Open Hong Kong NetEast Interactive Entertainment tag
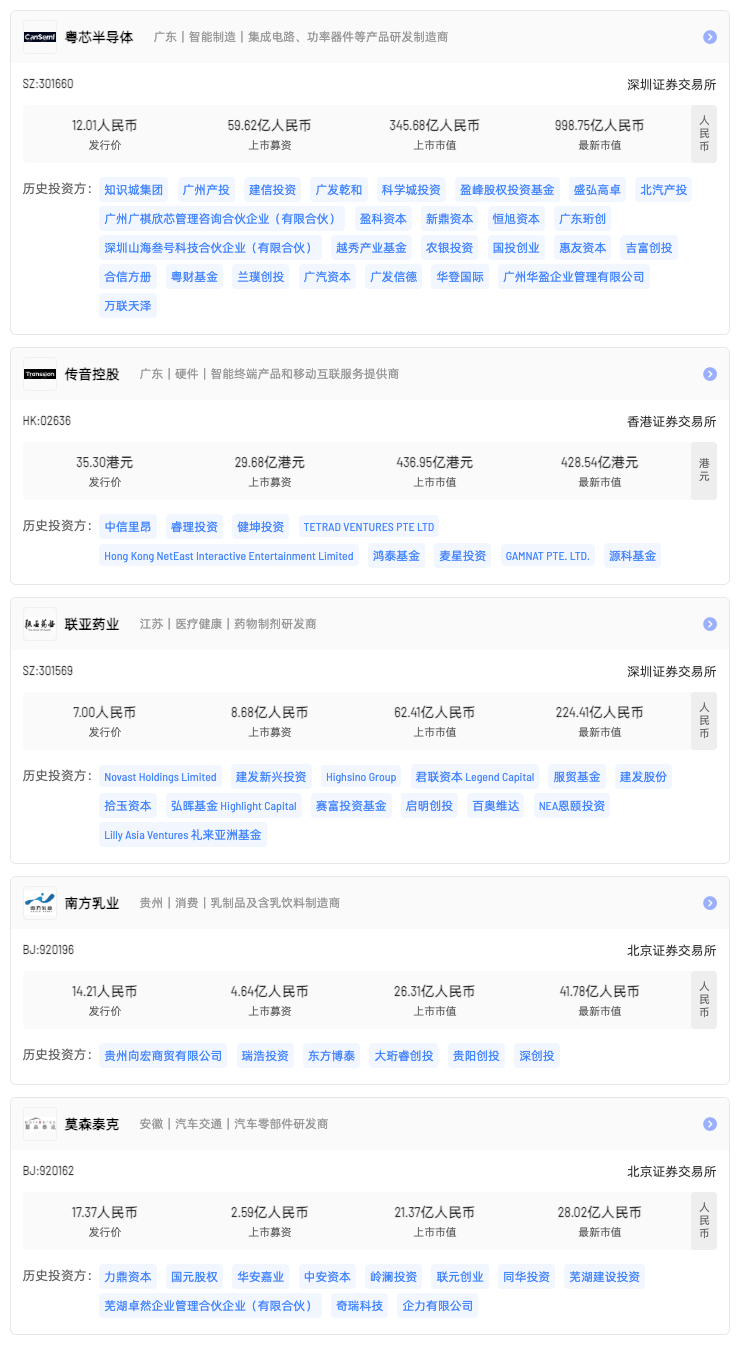The image size is (744, 1348). [229, 556]
